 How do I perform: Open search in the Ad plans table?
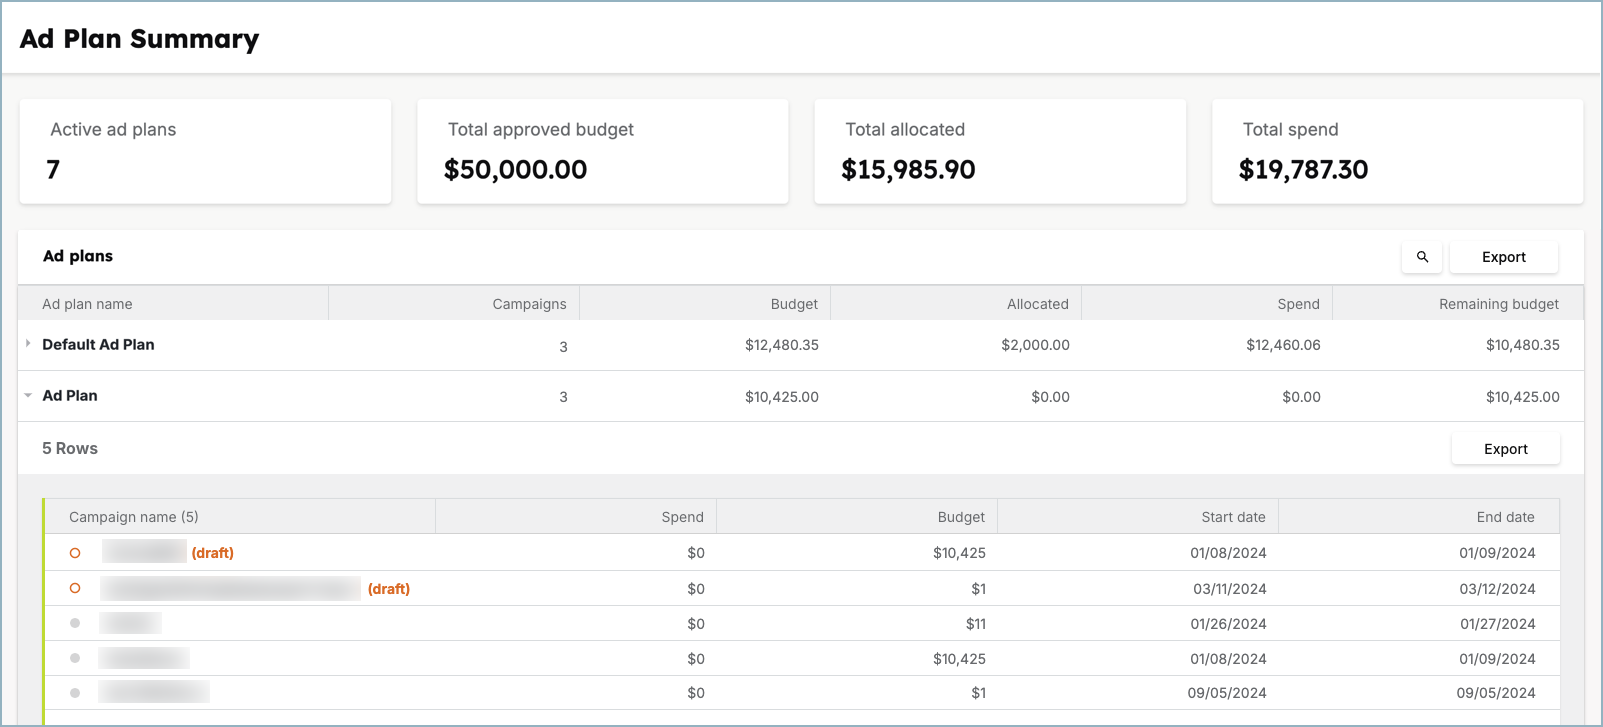(x=1422, y=257)
